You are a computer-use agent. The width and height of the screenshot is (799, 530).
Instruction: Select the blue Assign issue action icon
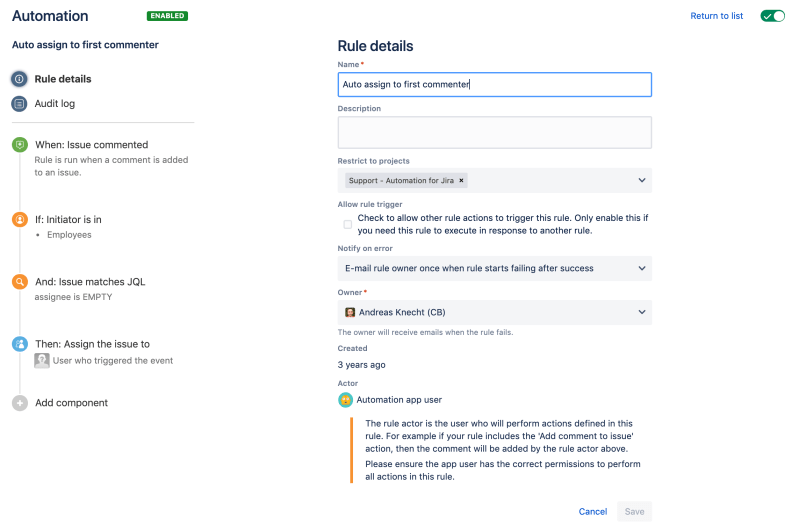[20, 344]
